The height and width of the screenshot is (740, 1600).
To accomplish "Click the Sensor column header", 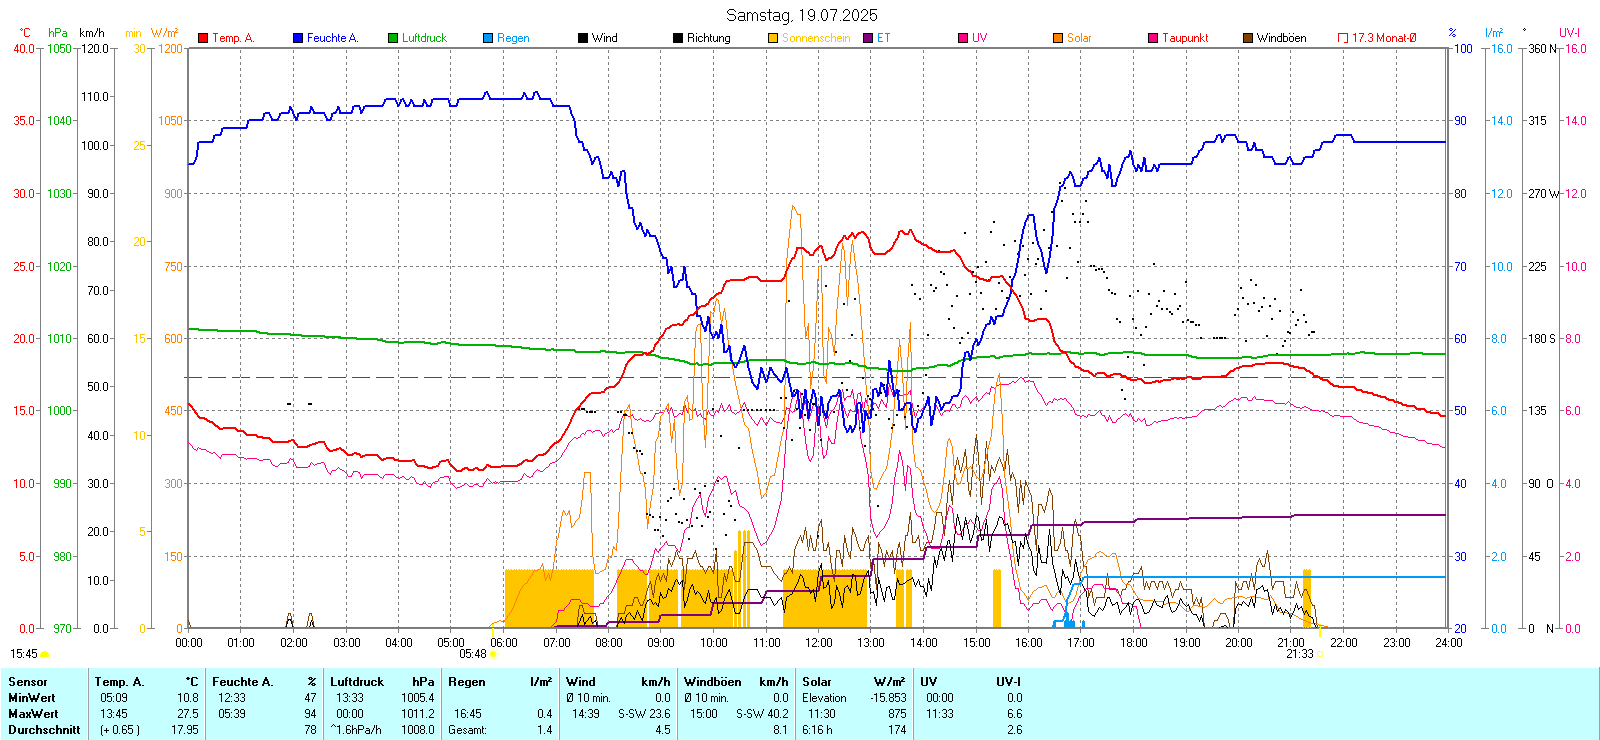I will point(28,682).
